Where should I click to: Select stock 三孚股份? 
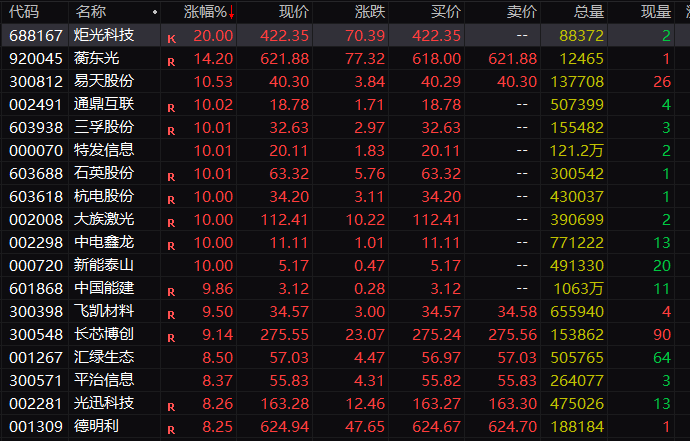click(104, 127)
